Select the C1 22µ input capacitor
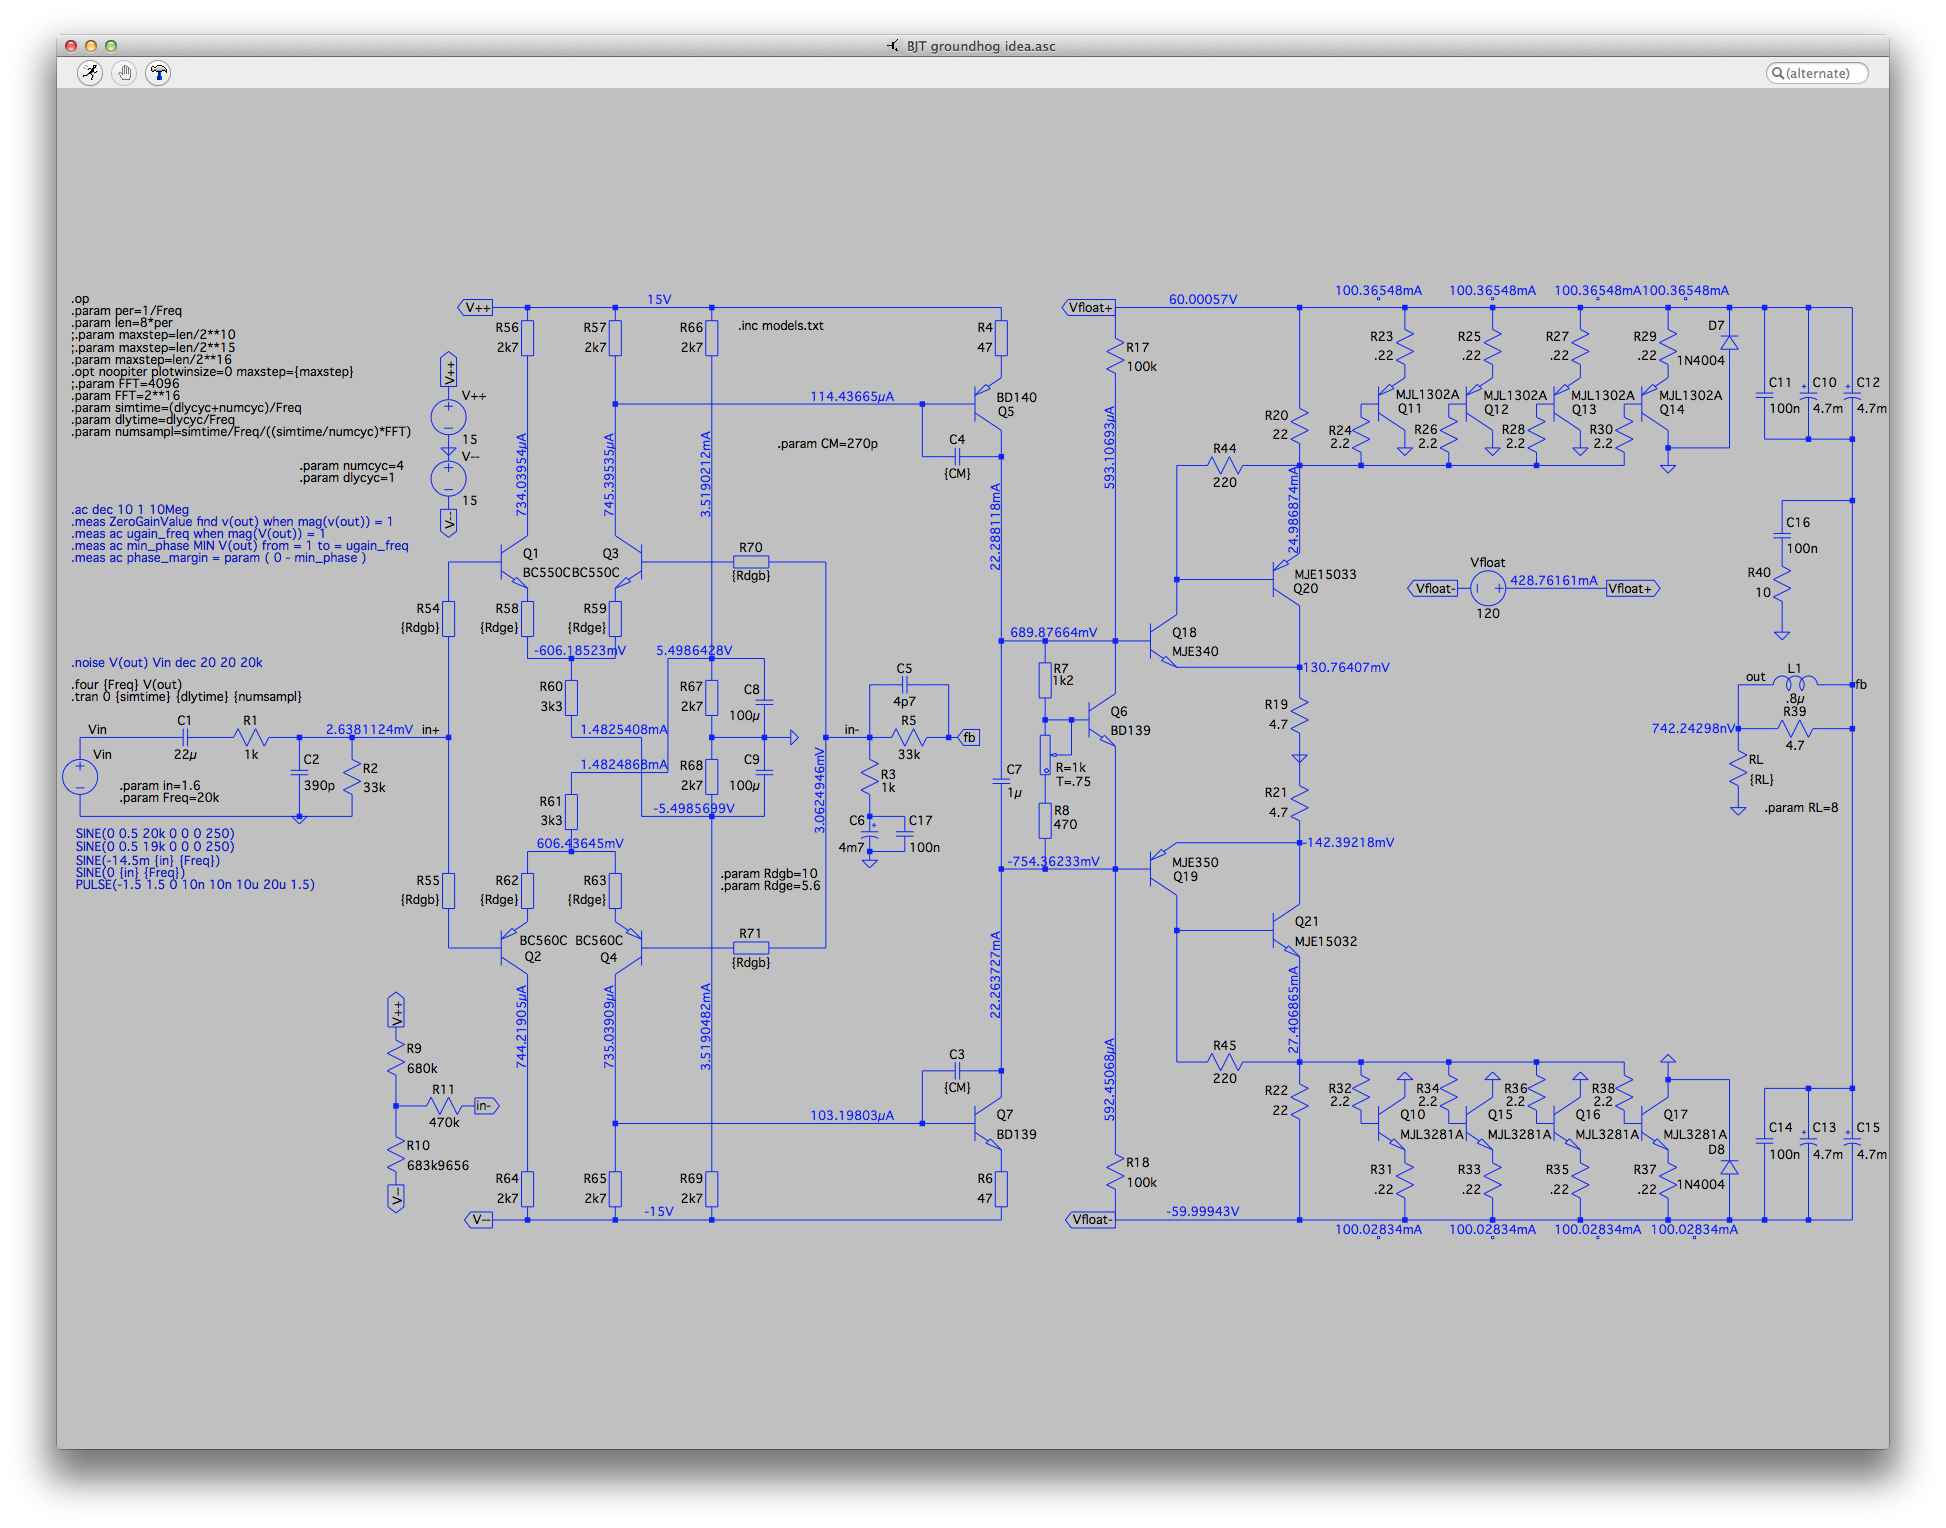This screenshot has height=1528, width=1946. tap(185, 737)
